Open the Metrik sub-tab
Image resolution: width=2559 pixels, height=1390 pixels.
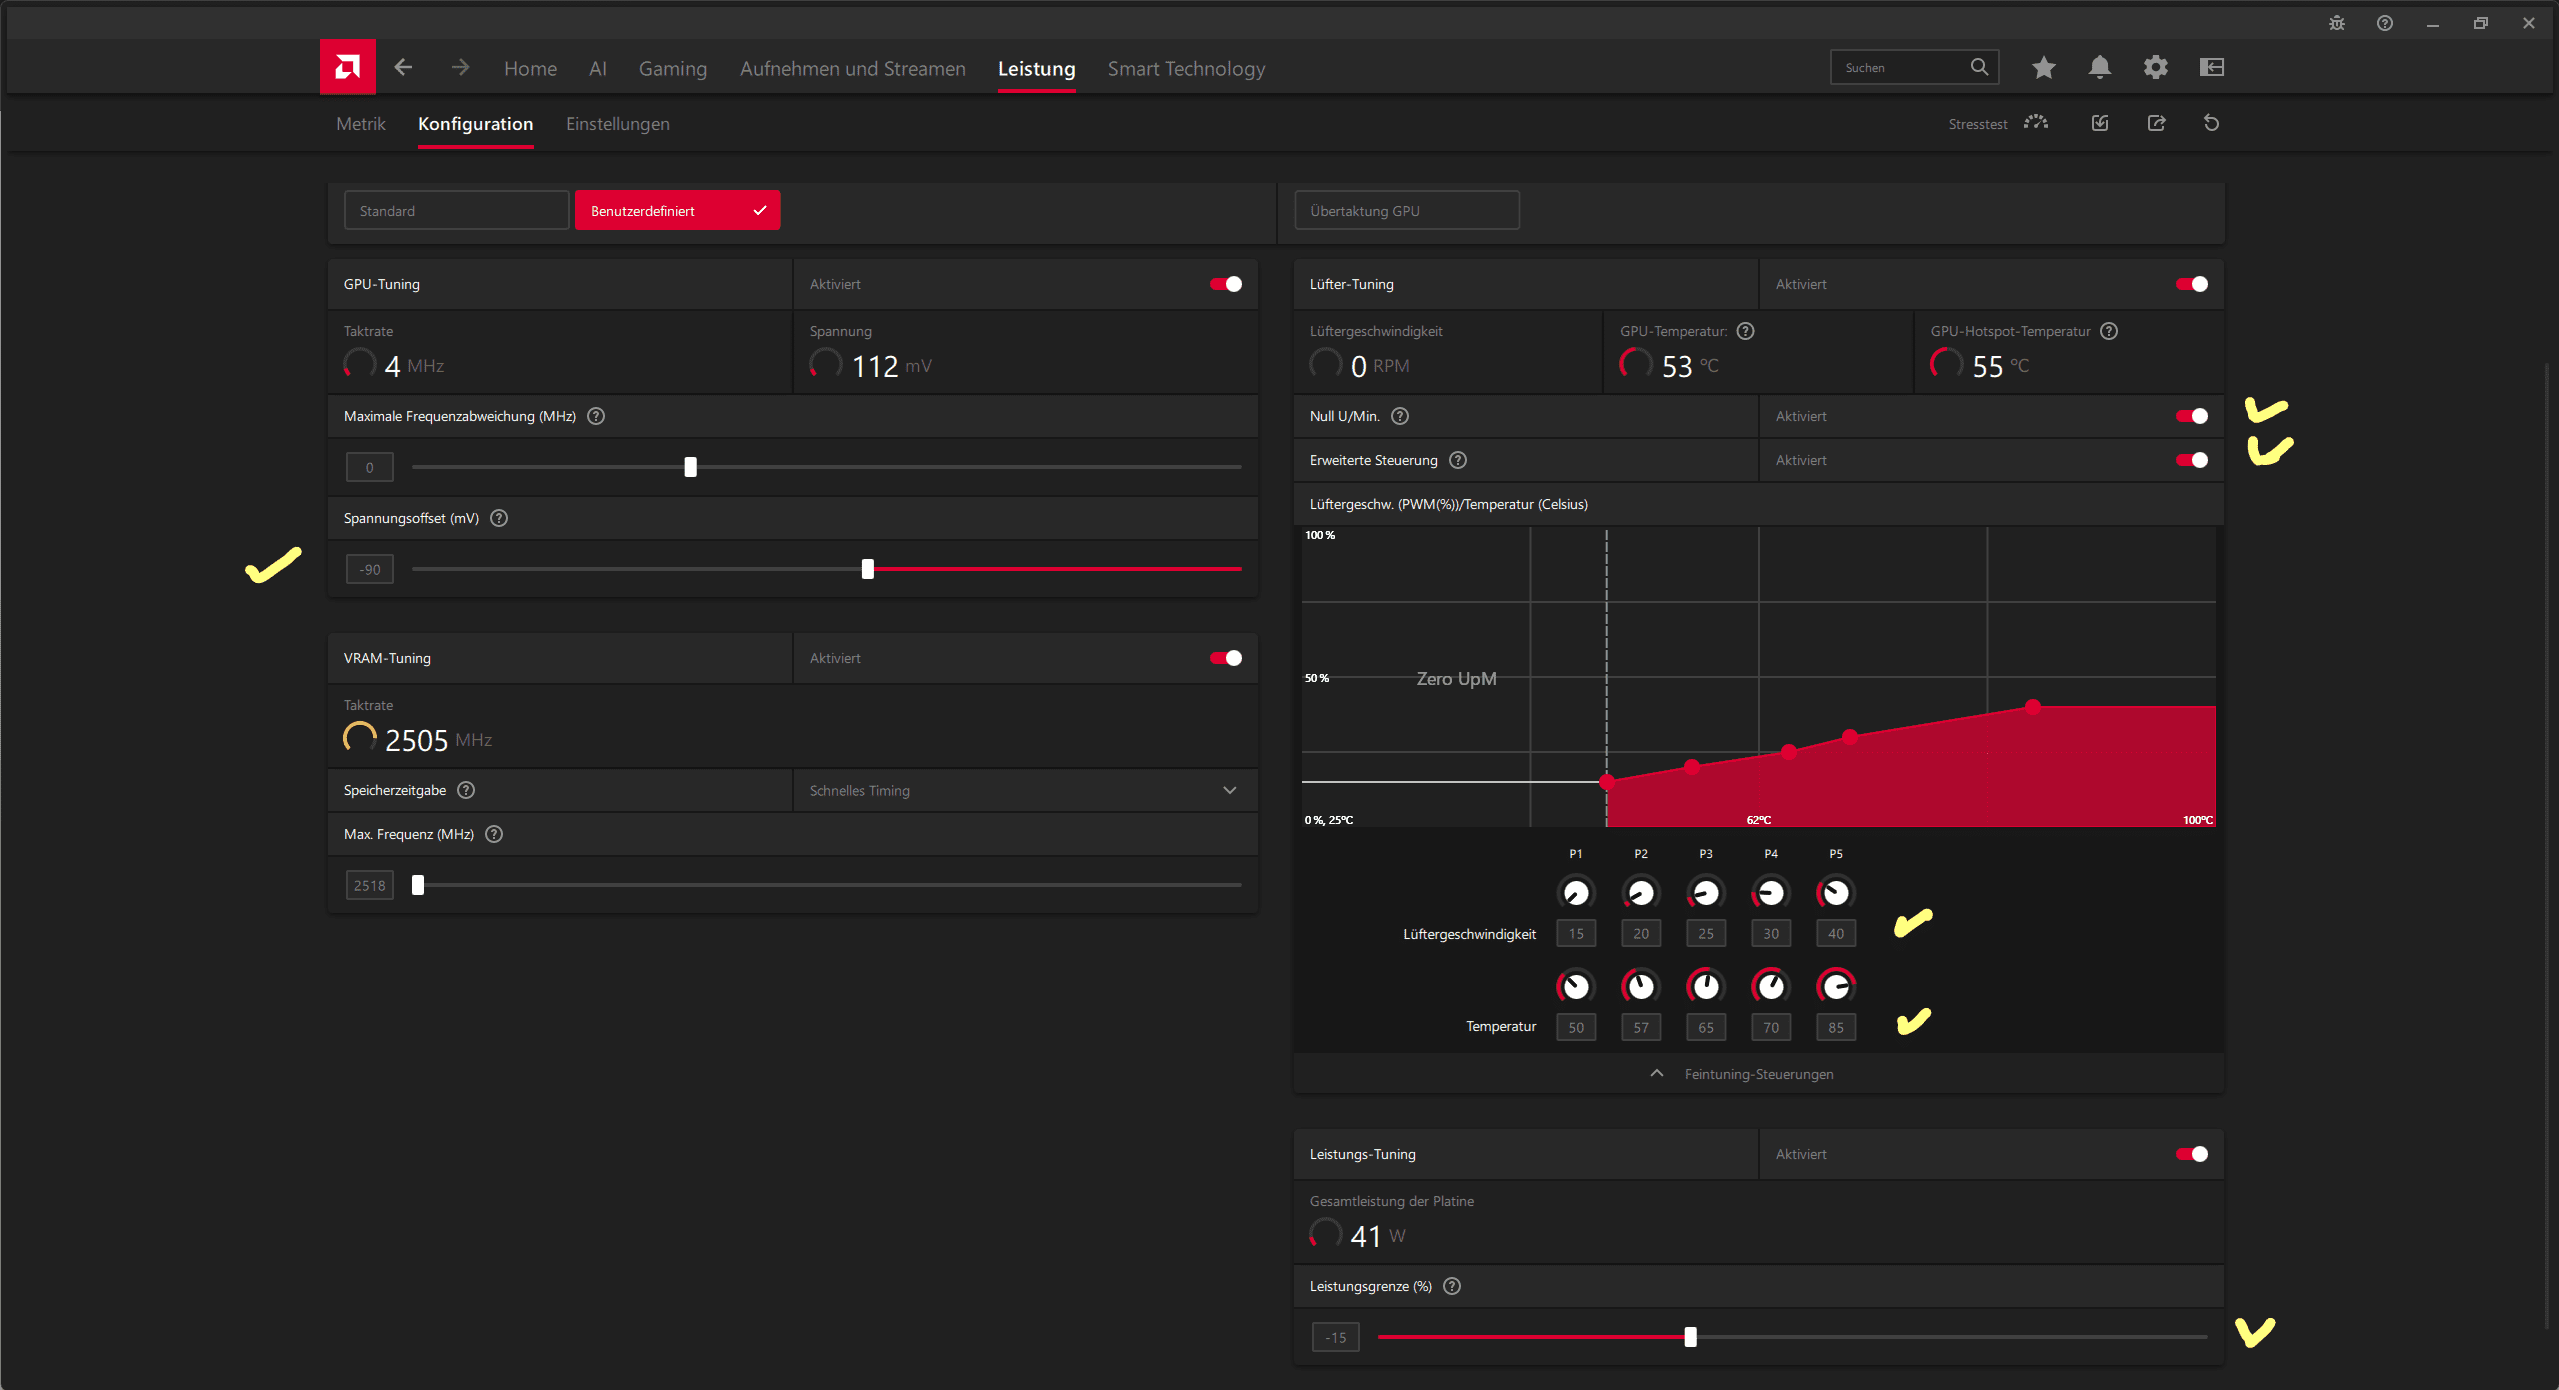coord(360,124)
